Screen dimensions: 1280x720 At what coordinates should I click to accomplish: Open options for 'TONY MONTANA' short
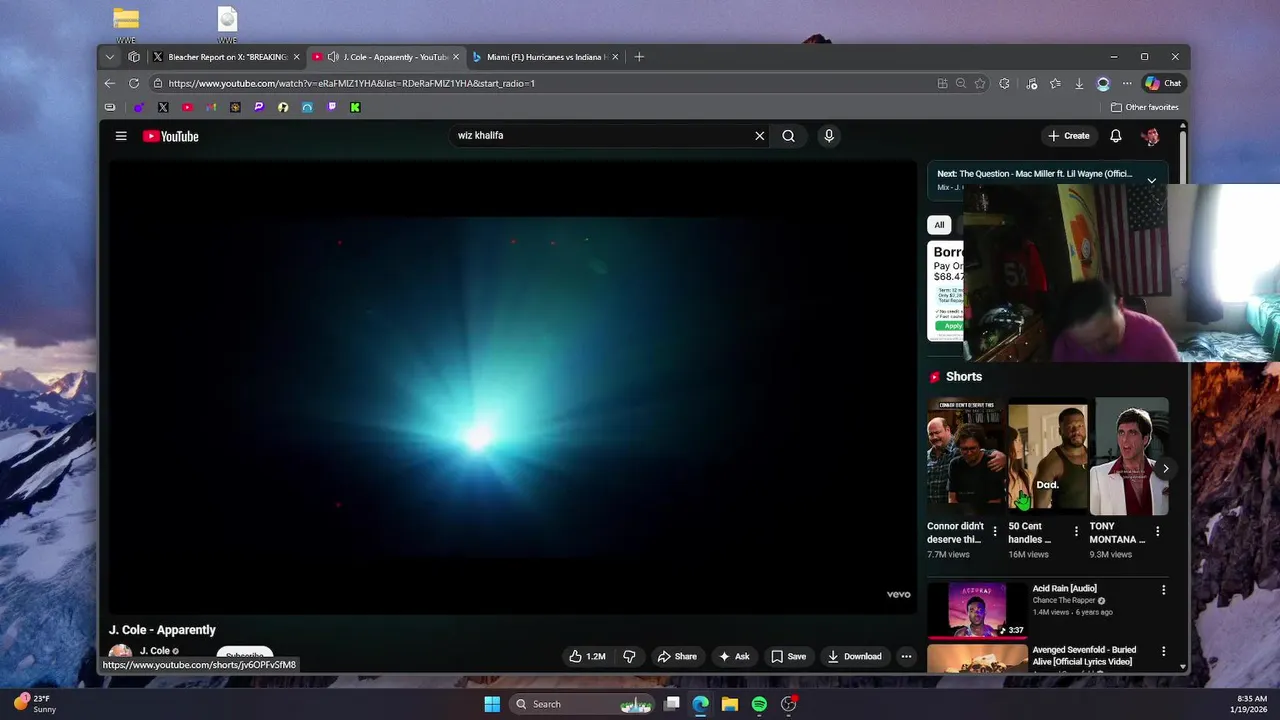point(1158,531)
